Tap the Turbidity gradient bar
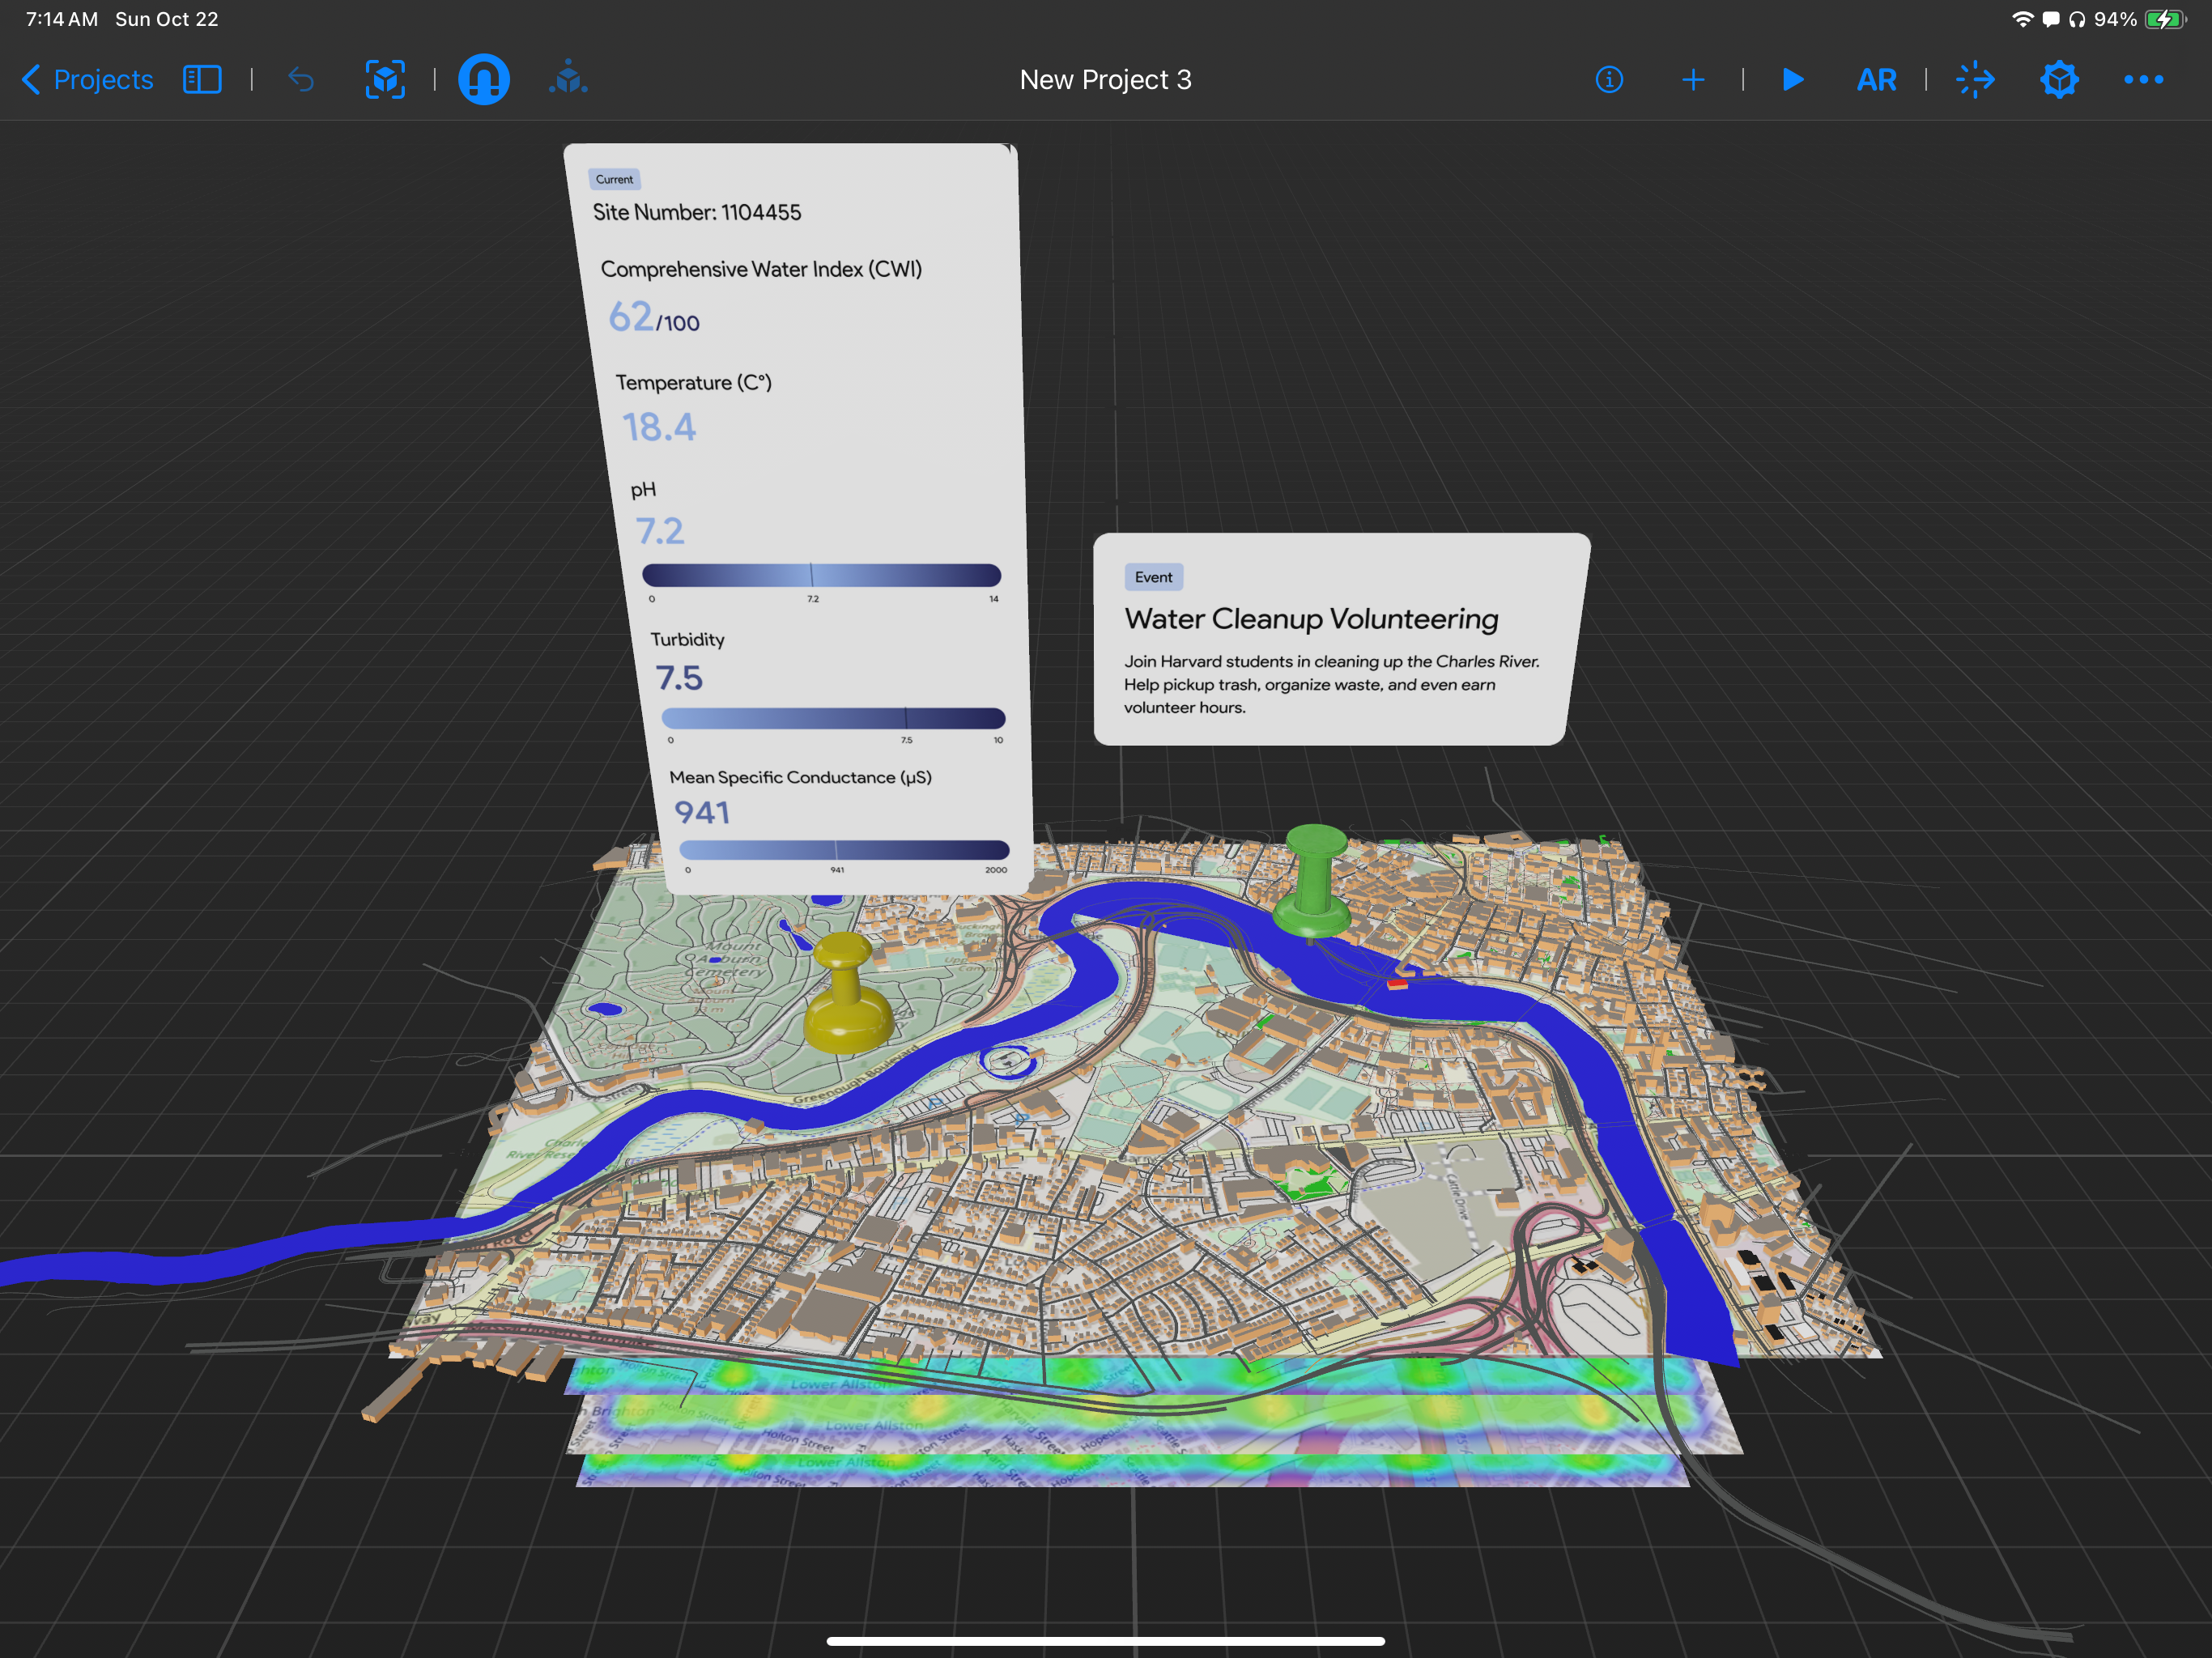Screen dimensions: 2212x1658 [833, 718]
